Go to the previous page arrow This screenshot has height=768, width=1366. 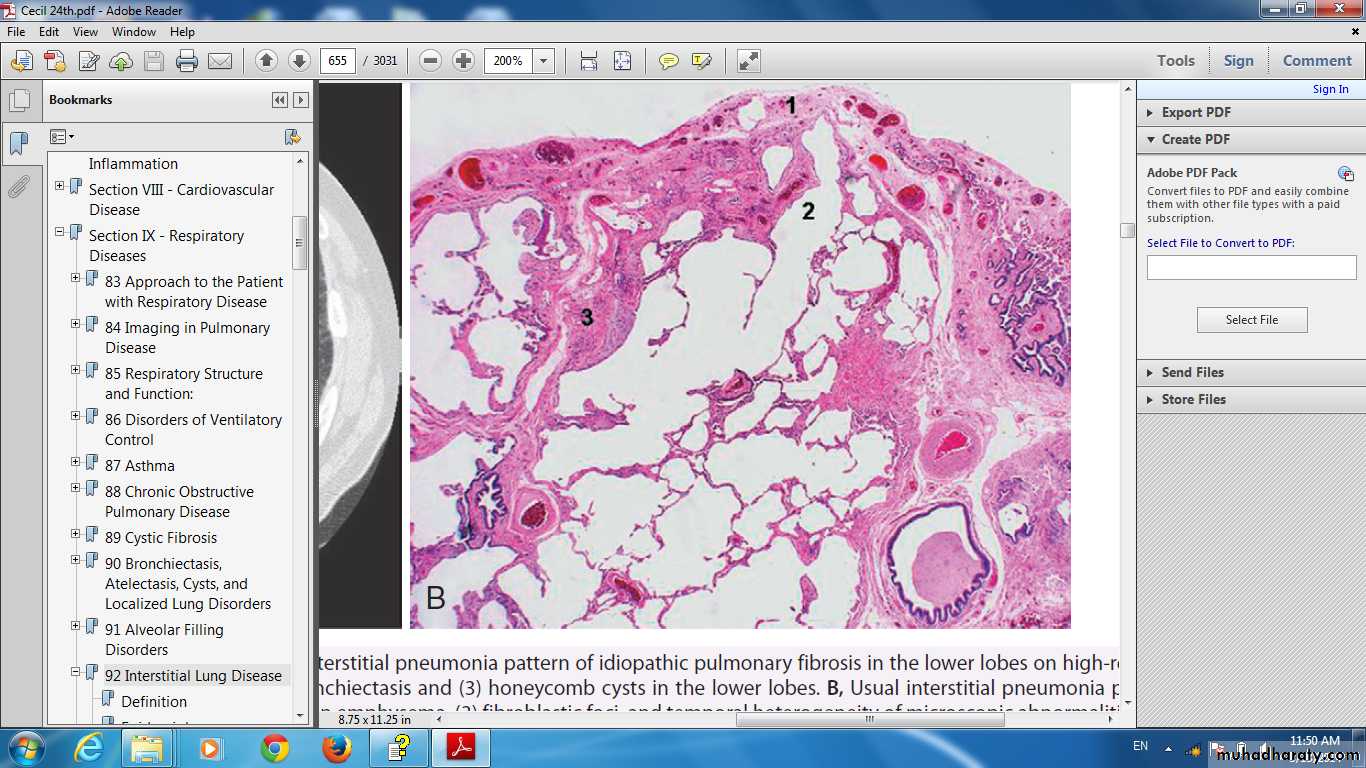pos(266,61)
